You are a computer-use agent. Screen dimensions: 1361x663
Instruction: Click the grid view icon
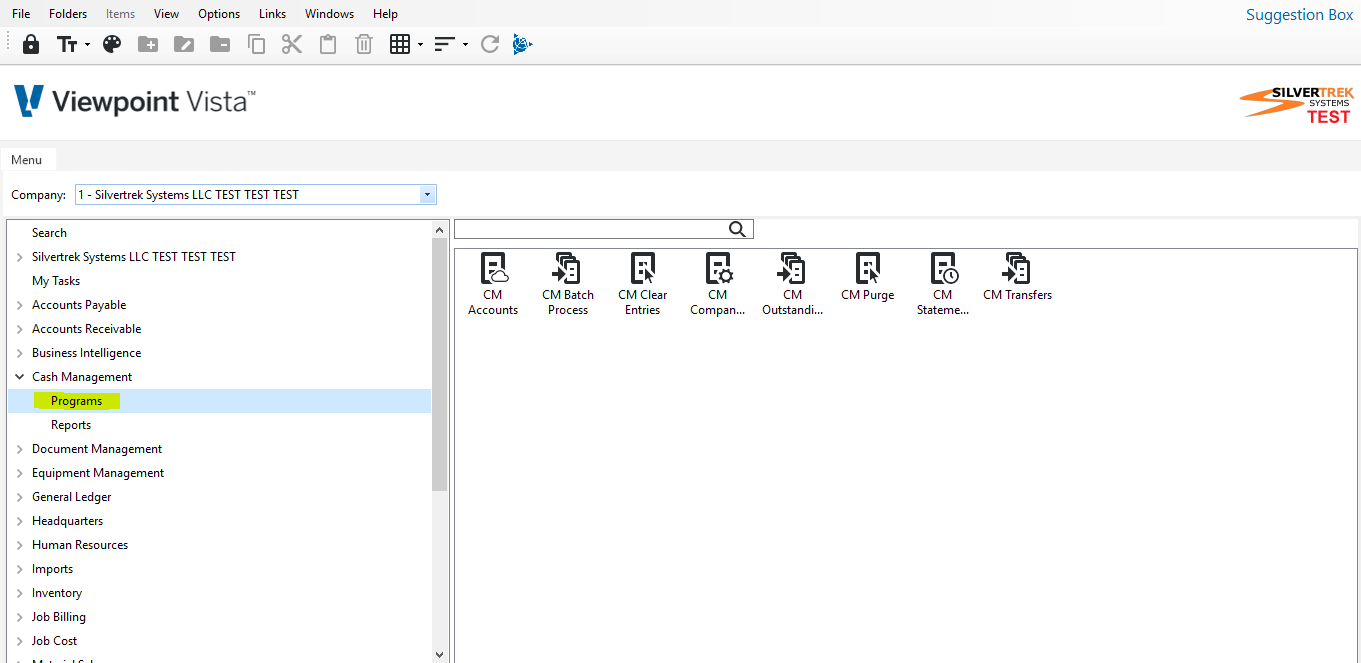coord(400,44)
